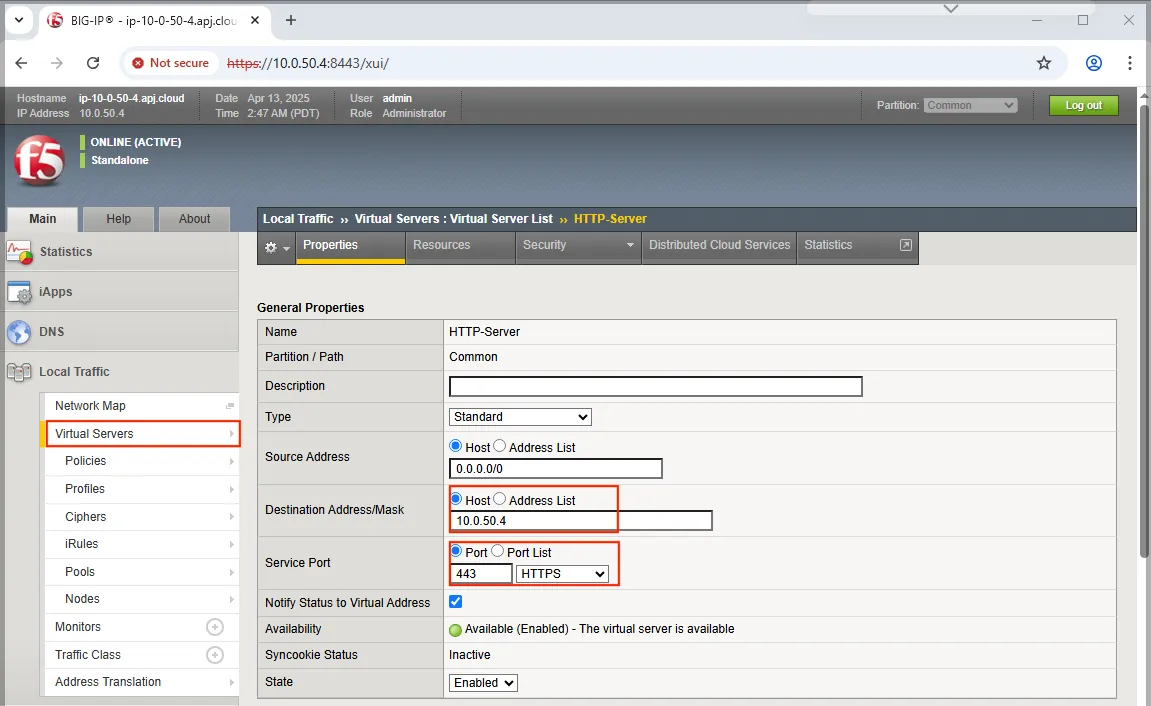This screenshot has height=706, width=1151.
Task: Click the Monitors add plus icon
Action: (214, 627)
